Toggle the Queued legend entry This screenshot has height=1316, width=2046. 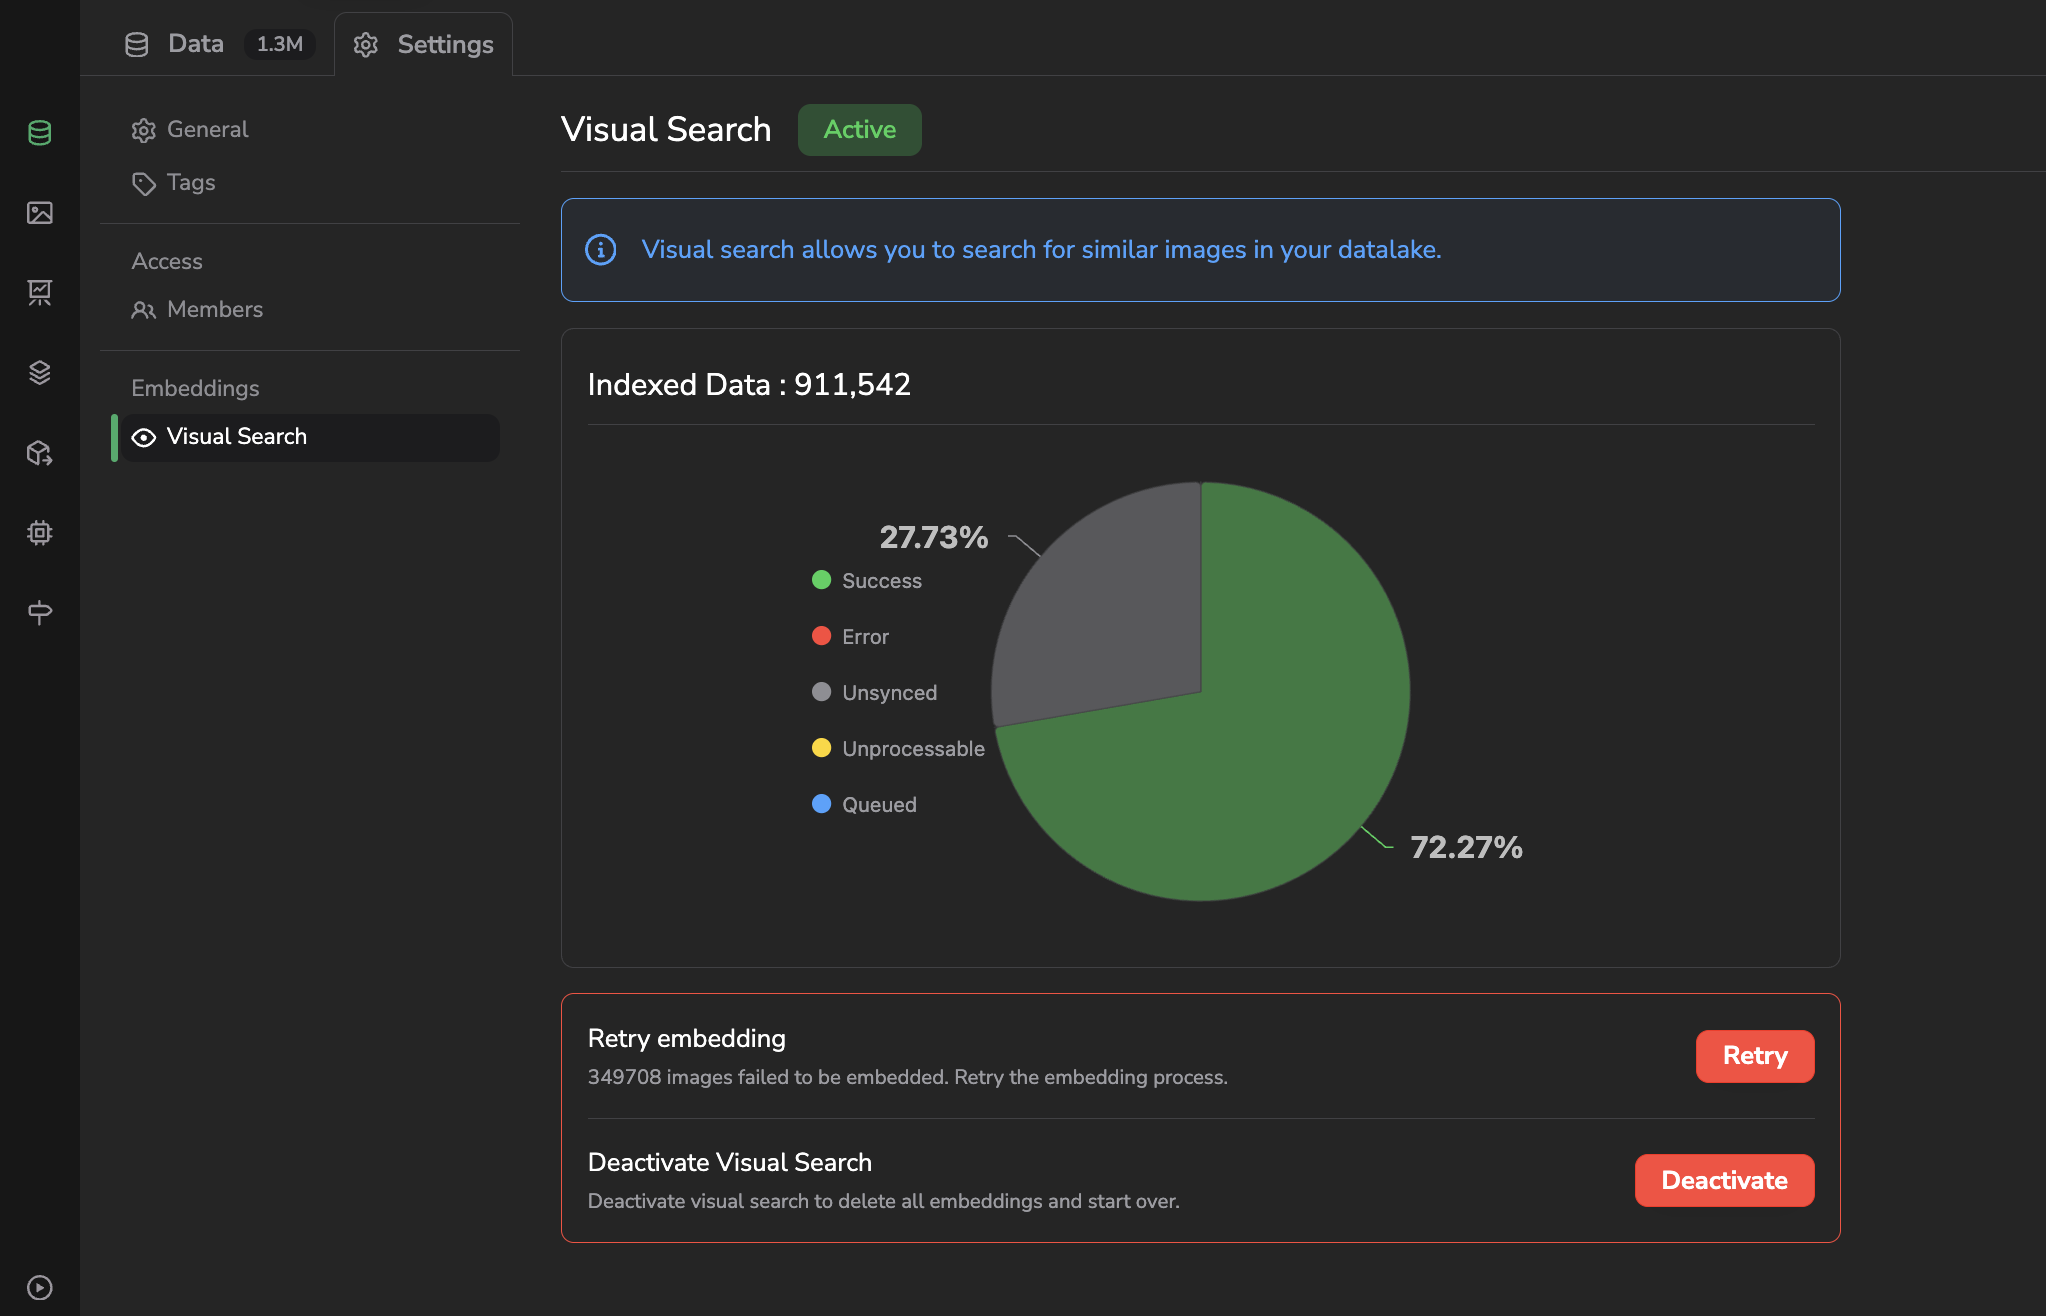click(x=865, y=805)
